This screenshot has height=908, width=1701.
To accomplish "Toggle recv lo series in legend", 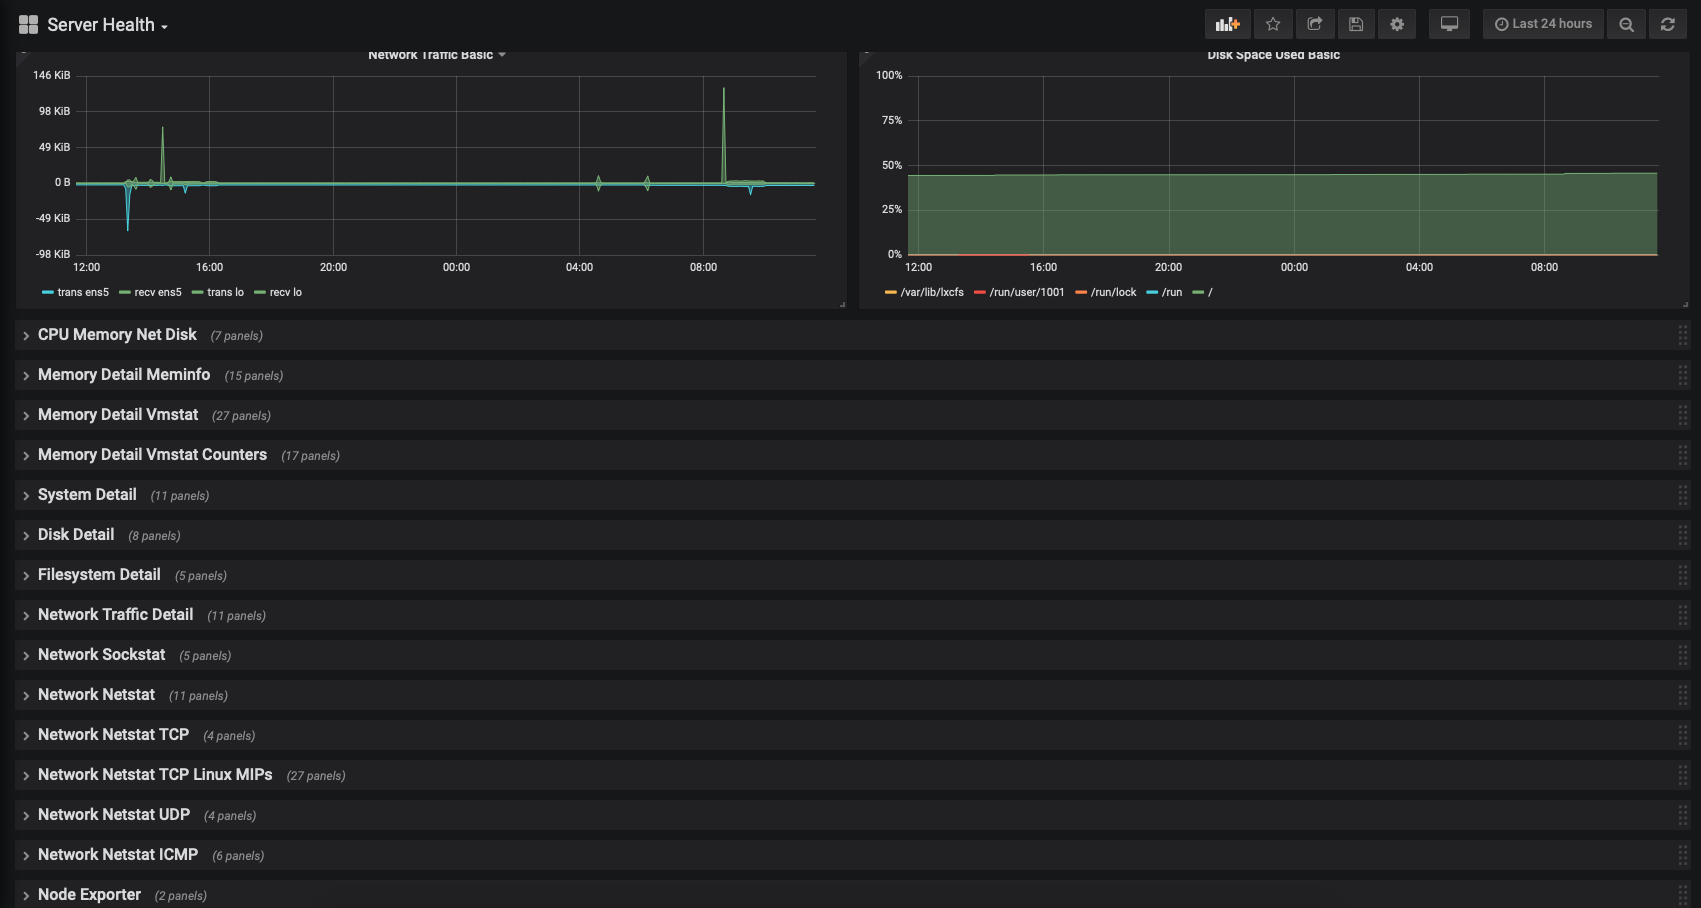I will (278, 292).
